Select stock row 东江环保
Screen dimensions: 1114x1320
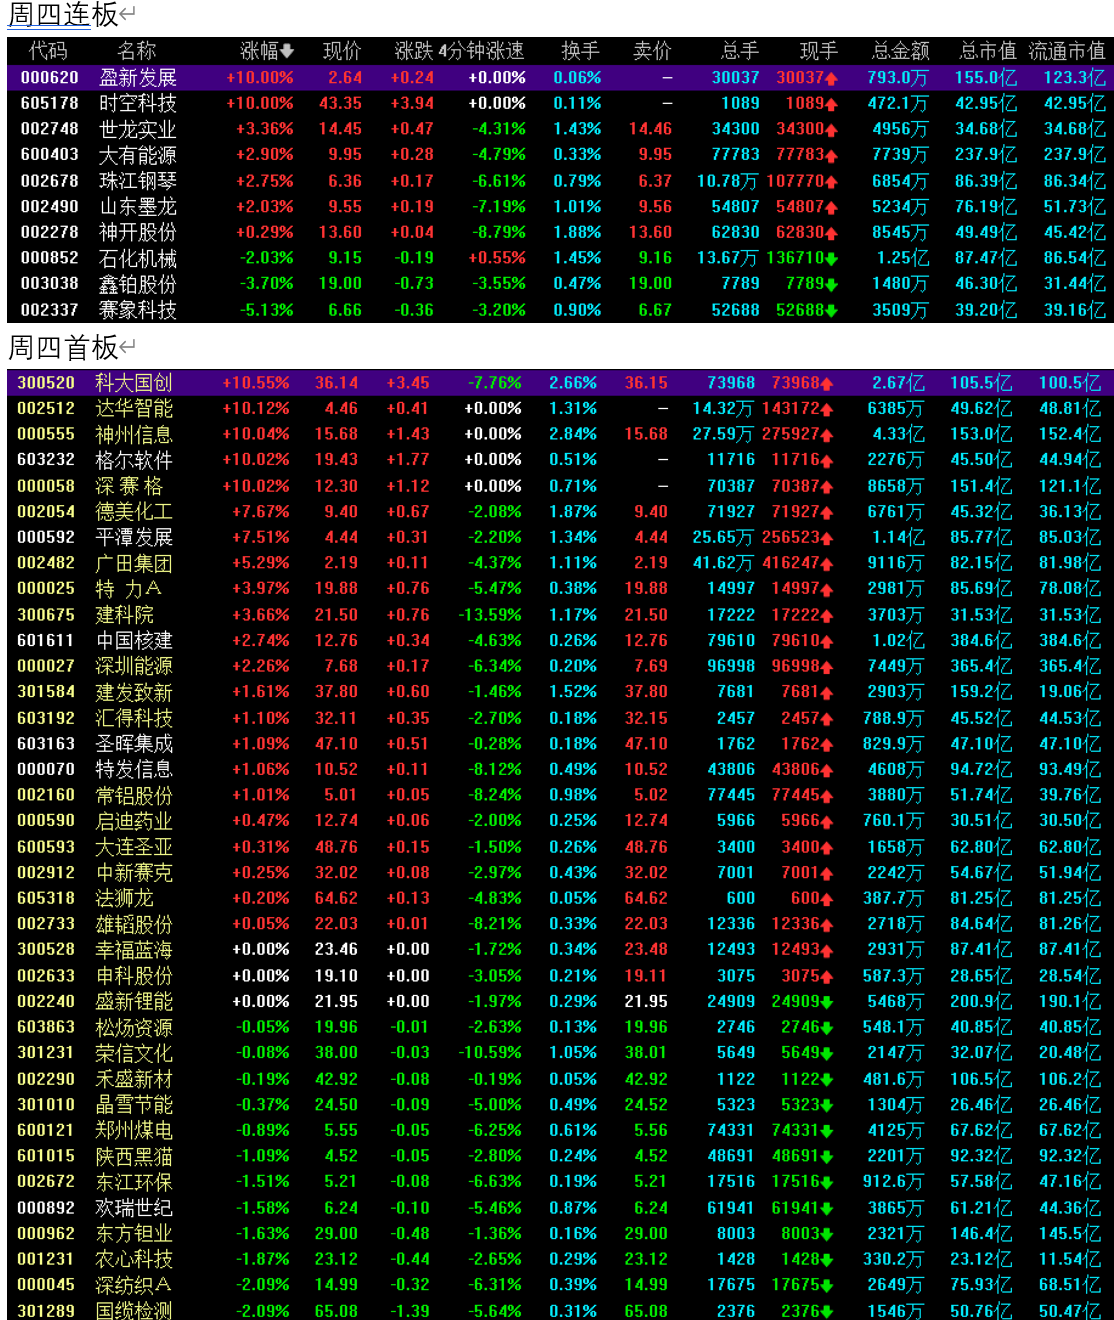[559, 1182]
